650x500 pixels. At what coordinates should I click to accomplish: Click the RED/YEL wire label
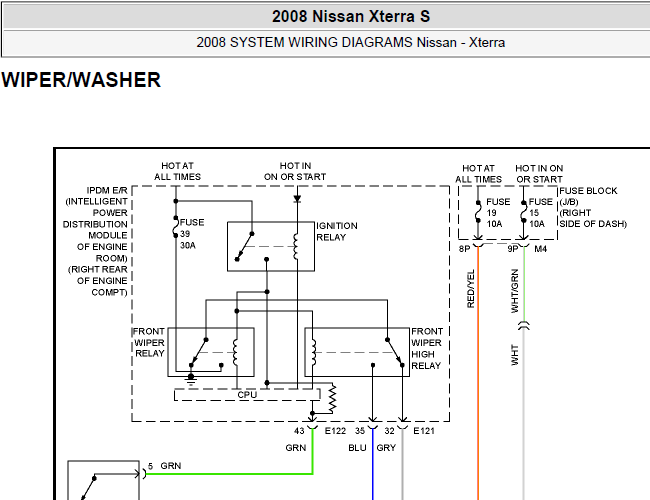point(471,289)
